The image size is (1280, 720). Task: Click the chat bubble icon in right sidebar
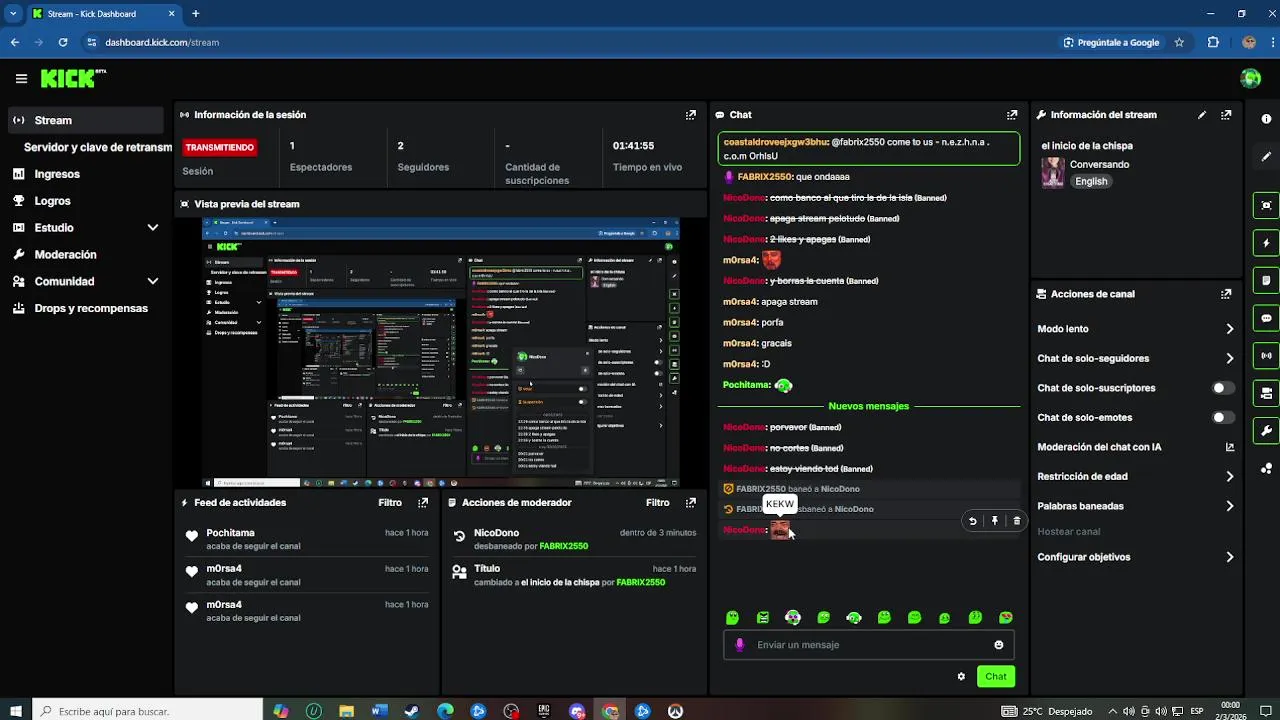(x=1267, y=318)
